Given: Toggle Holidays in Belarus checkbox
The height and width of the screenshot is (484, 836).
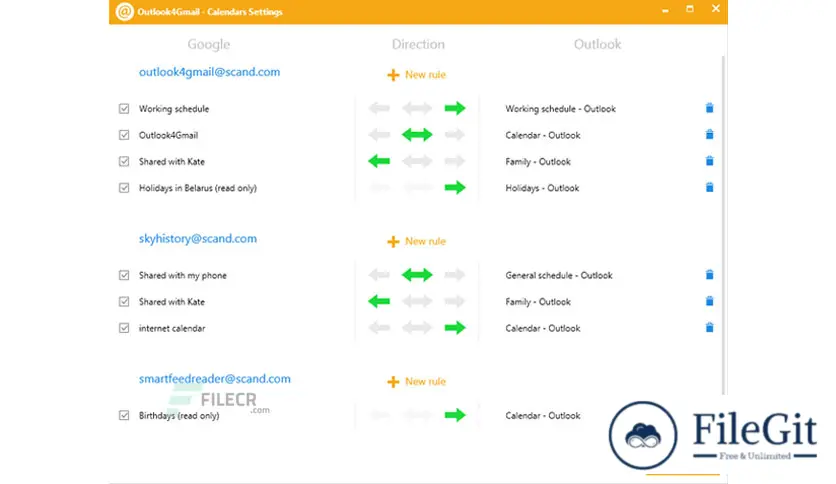Looking at the screenshot, I should coord(124,188).
